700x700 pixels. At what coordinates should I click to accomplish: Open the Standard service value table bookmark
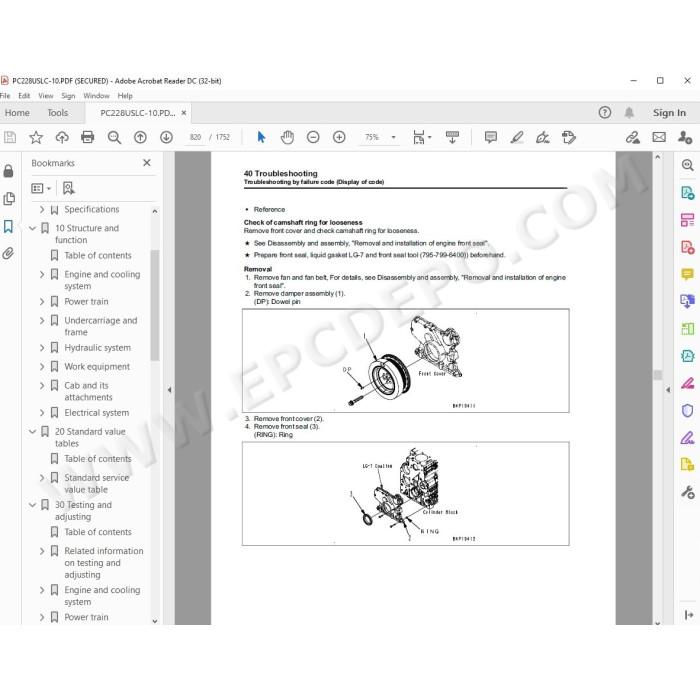point(96,483)
